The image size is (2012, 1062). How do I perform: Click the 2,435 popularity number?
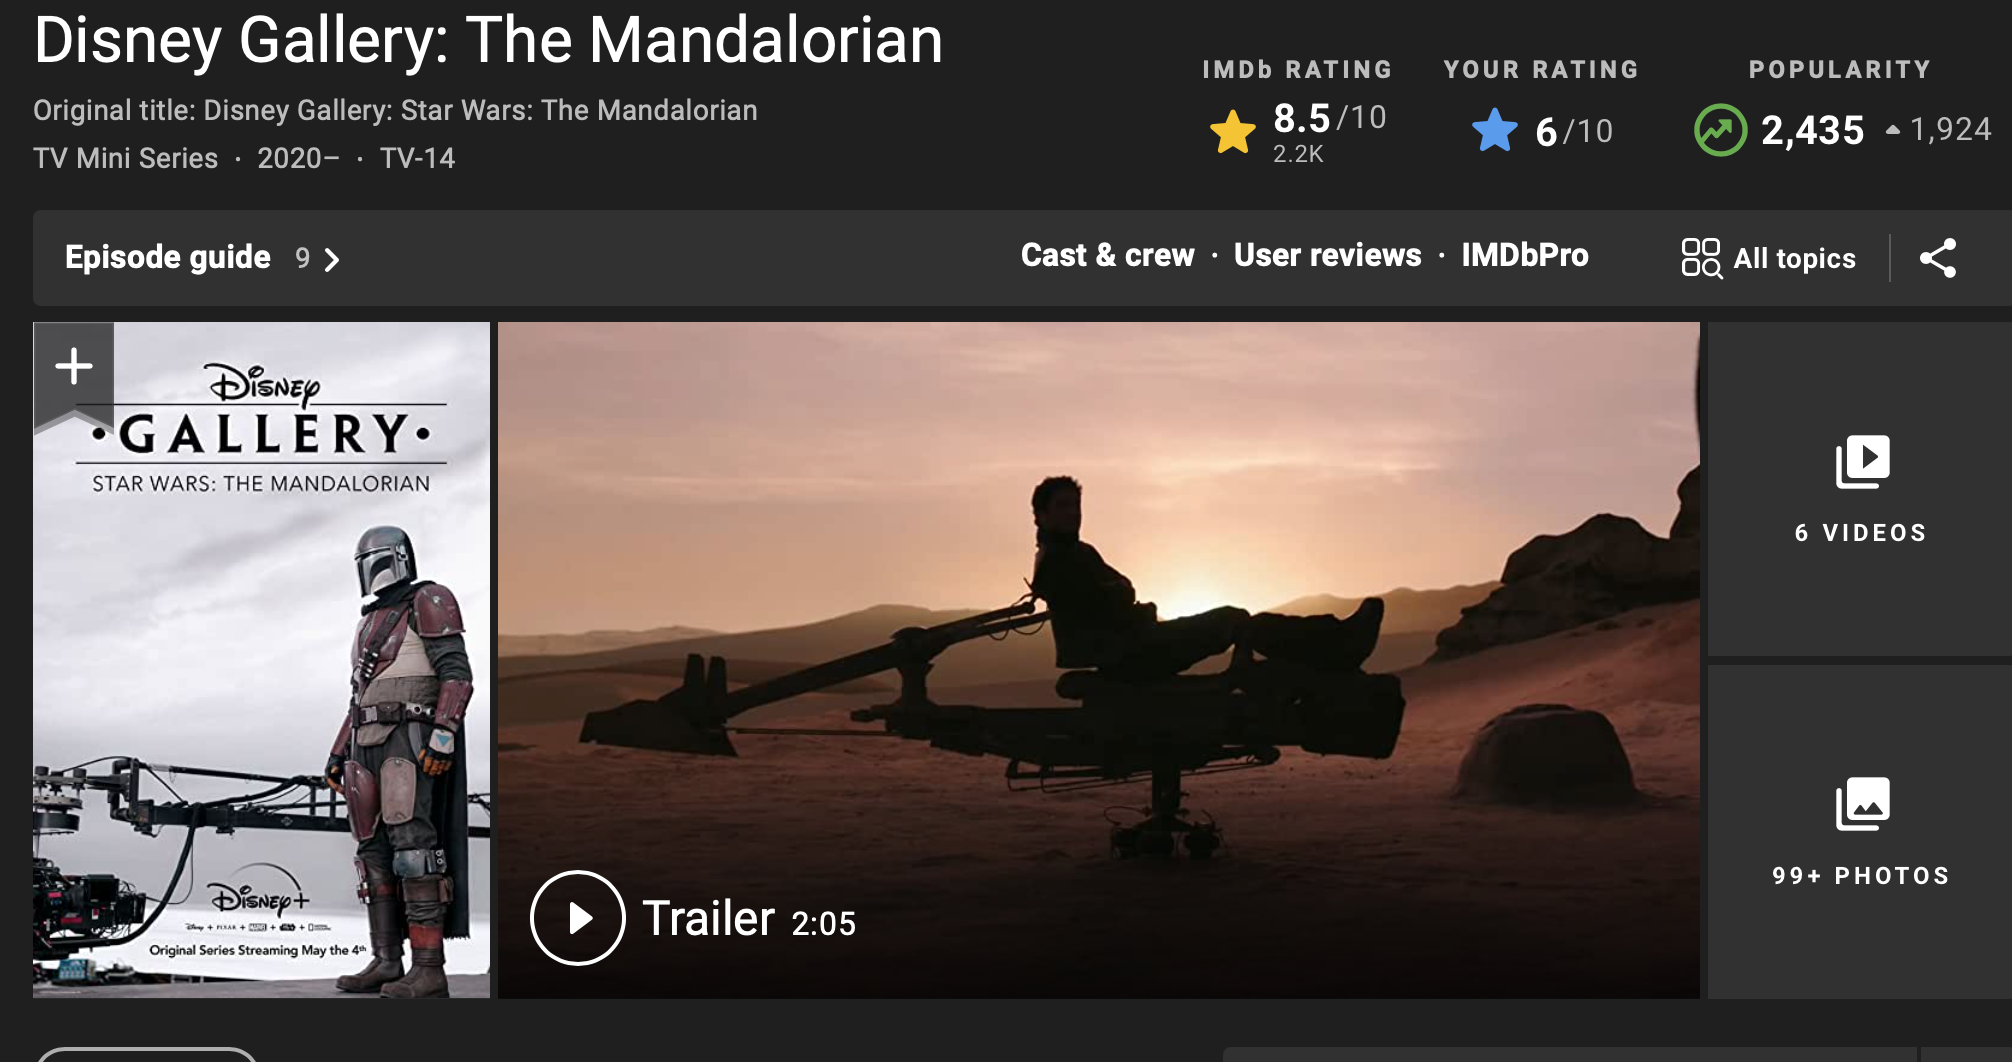[x=1812, y=130]
